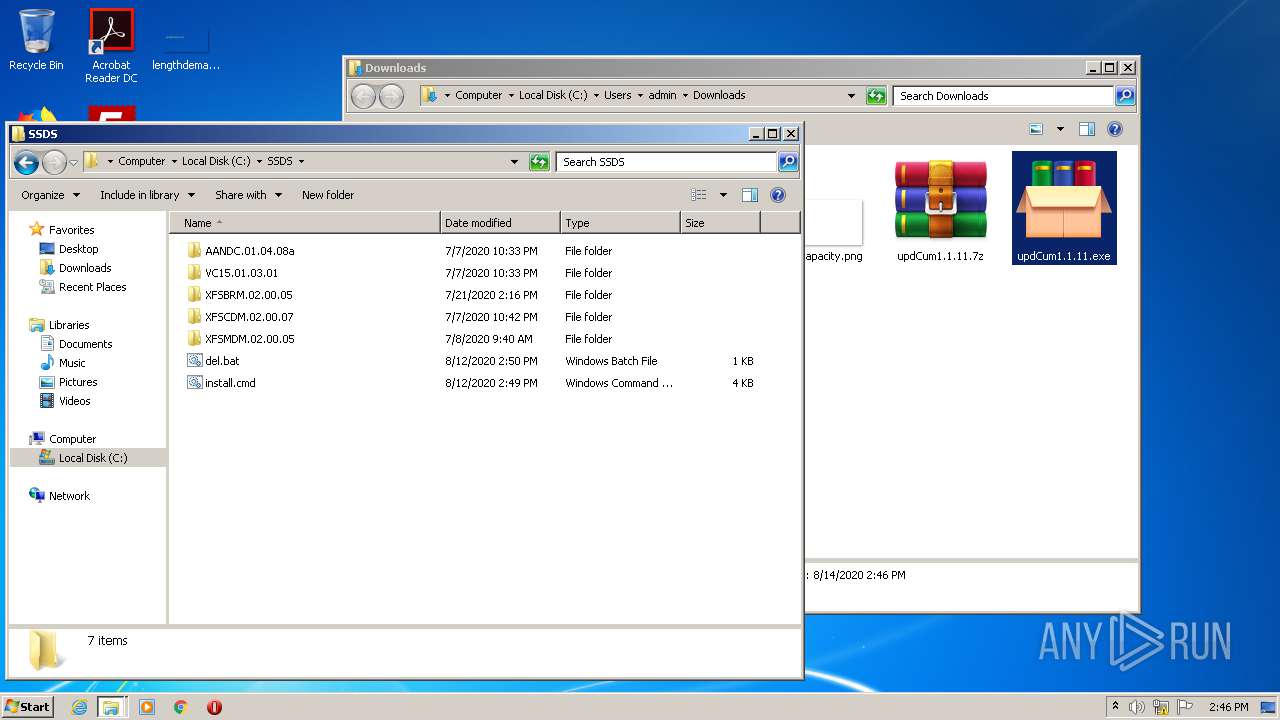This screenshot has height=720, width=1280.
Task: Open Acrobat Reader DC desktop shortcut
Action: coord(111,46)
